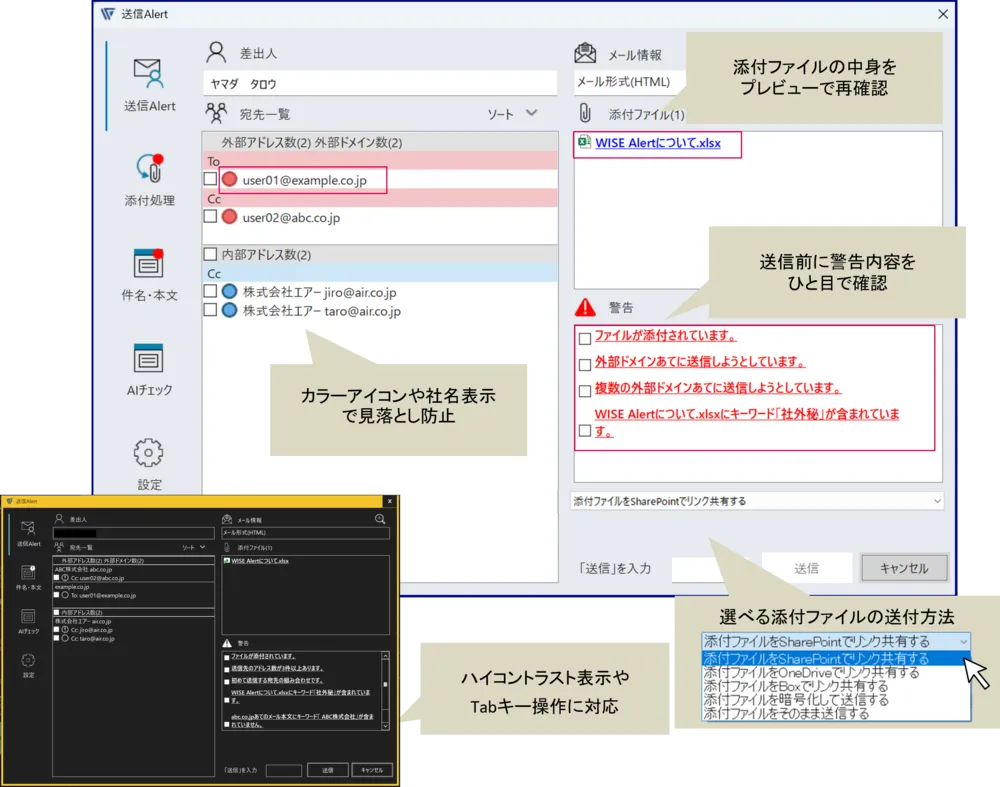Click the red circle icon for user02@abc.co.jp
Image resolution: width=1000 pixels, height=787 pixels.
pyautogui.click(x=230, y=217)
